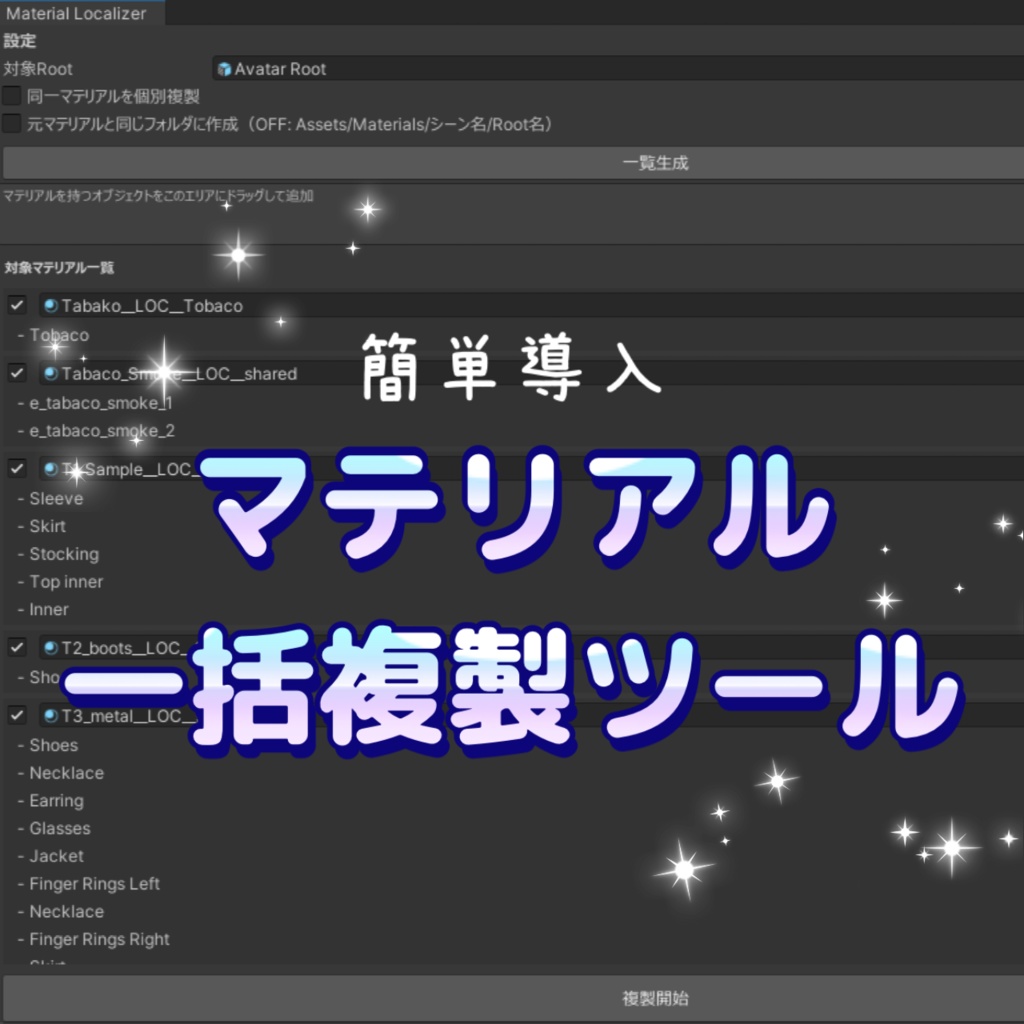This screenshot has width=1024, height=1024.
Task: Uncheck the Tabaco_Smoke__LOC__shared material
Action: tap(15, 374)
